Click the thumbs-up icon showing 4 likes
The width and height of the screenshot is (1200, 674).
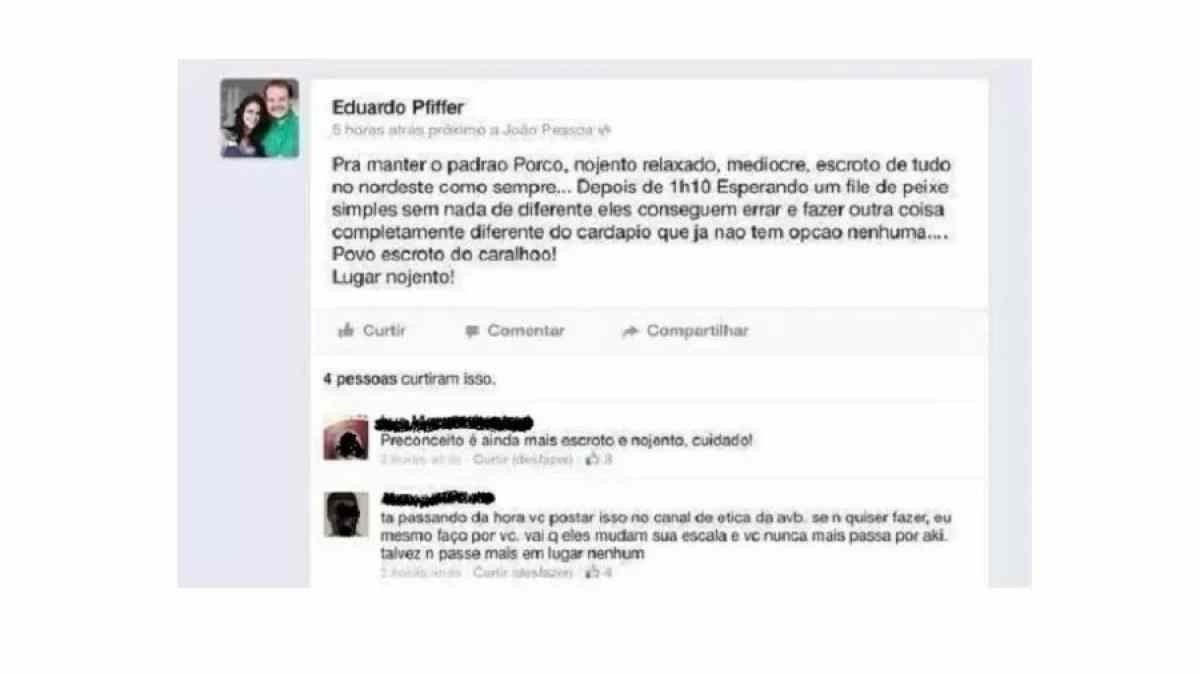pos(593,573)
